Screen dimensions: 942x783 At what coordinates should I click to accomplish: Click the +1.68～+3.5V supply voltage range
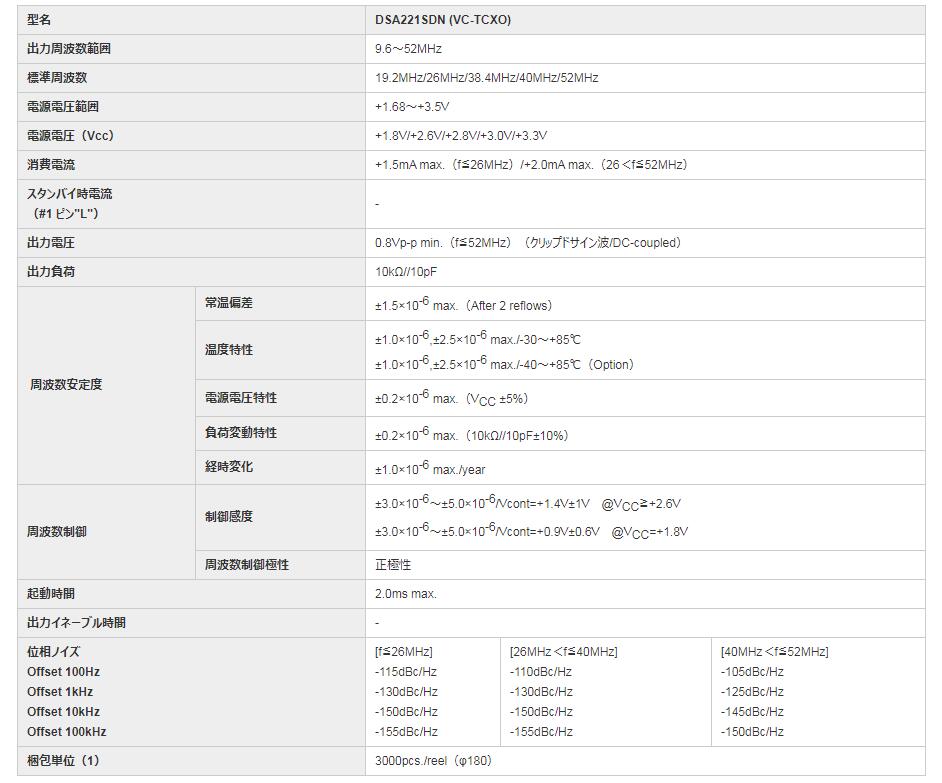click(x=412, y=107)
